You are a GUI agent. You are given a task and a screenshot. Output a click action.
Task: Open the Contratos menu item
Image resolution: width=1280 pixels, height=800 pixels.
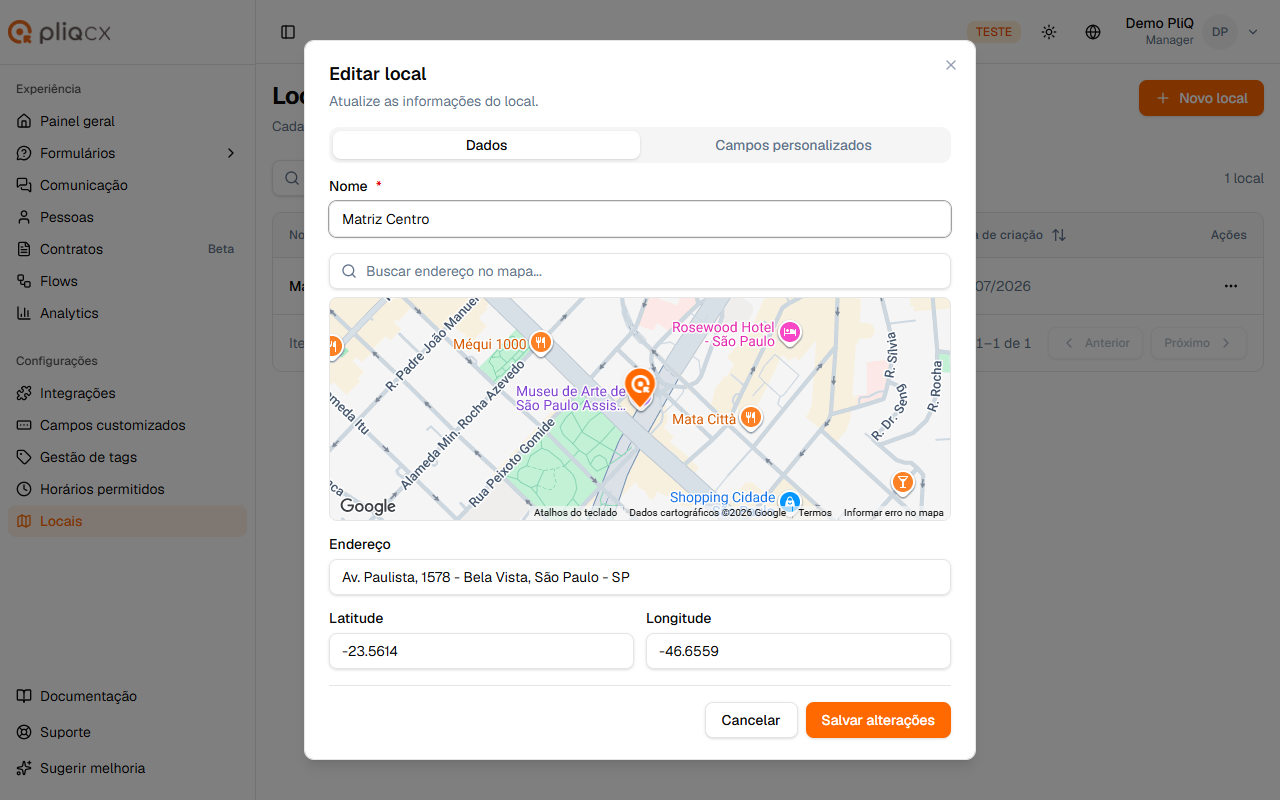click(x=127, y=249)
